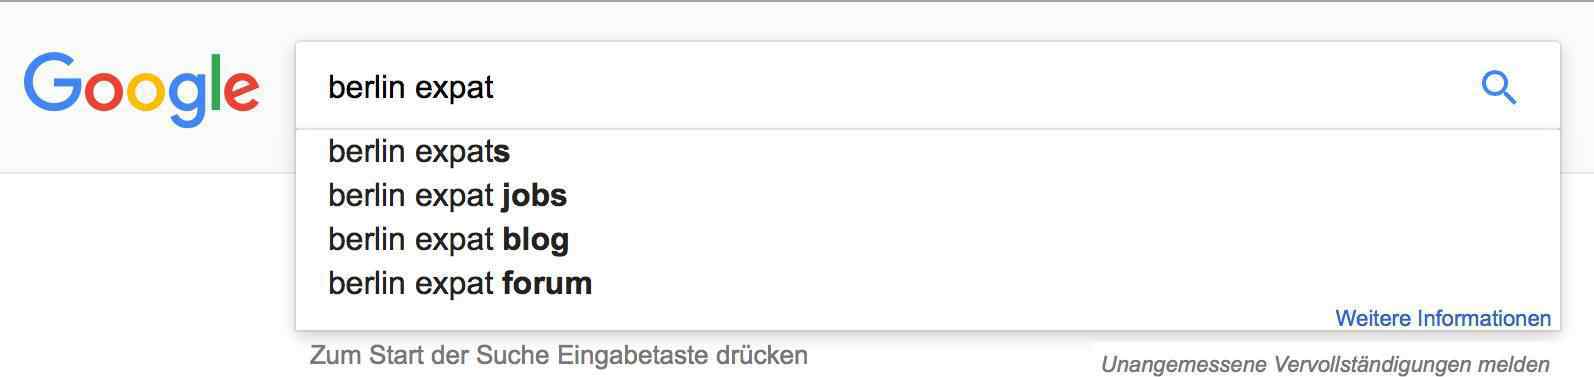Click the blue magnifying glass search icon
Viewport: 1594px width, 377px height.
(x=1498, y=88)
